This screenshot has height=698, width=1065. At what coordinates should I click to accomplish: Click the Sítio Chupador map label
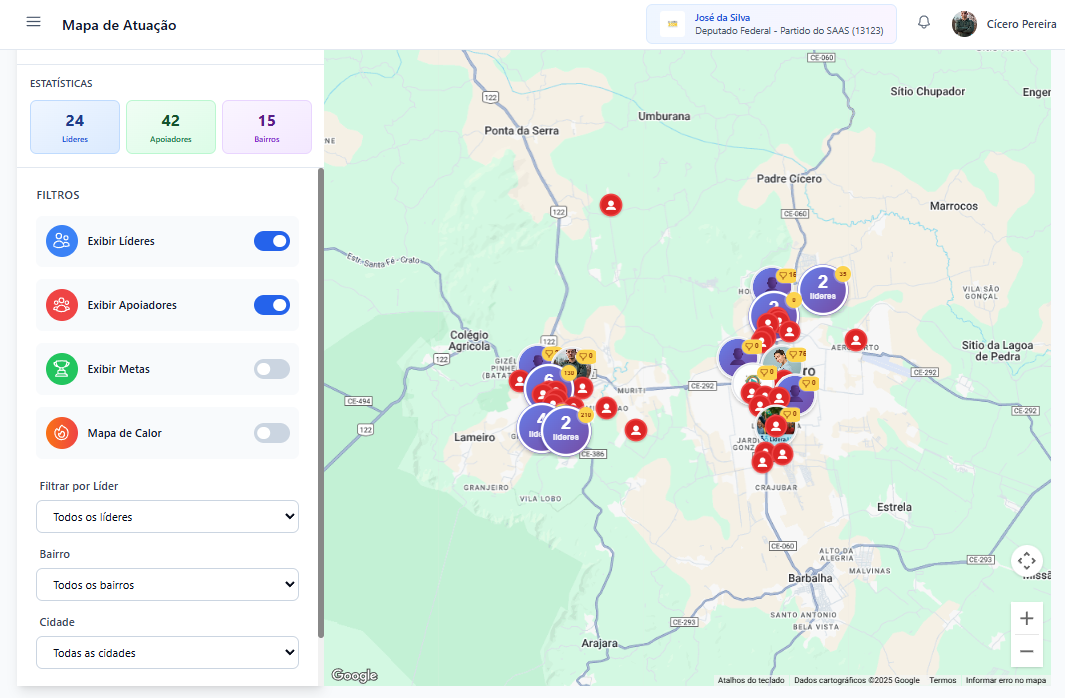click(x=928, y=91)
